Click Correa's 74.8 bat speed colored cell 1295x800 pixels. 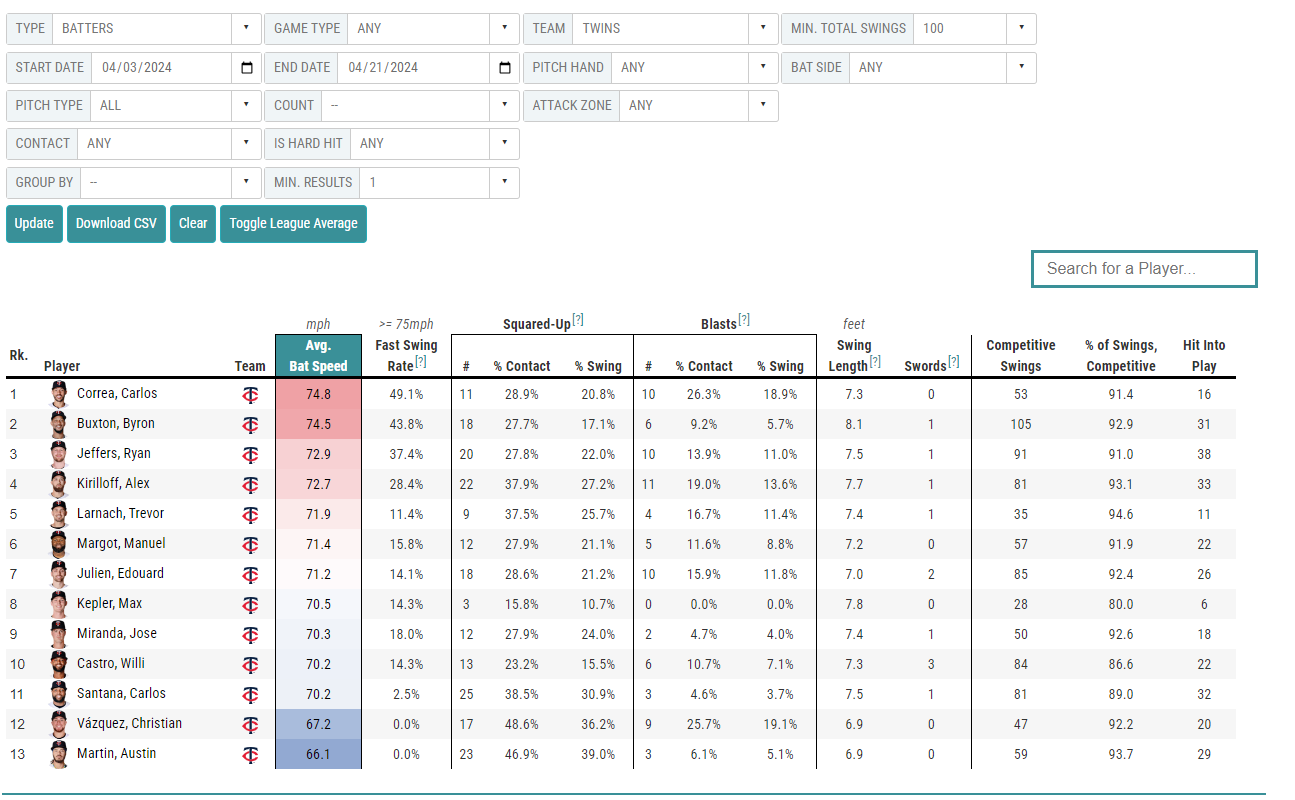[x=318, y=395]
